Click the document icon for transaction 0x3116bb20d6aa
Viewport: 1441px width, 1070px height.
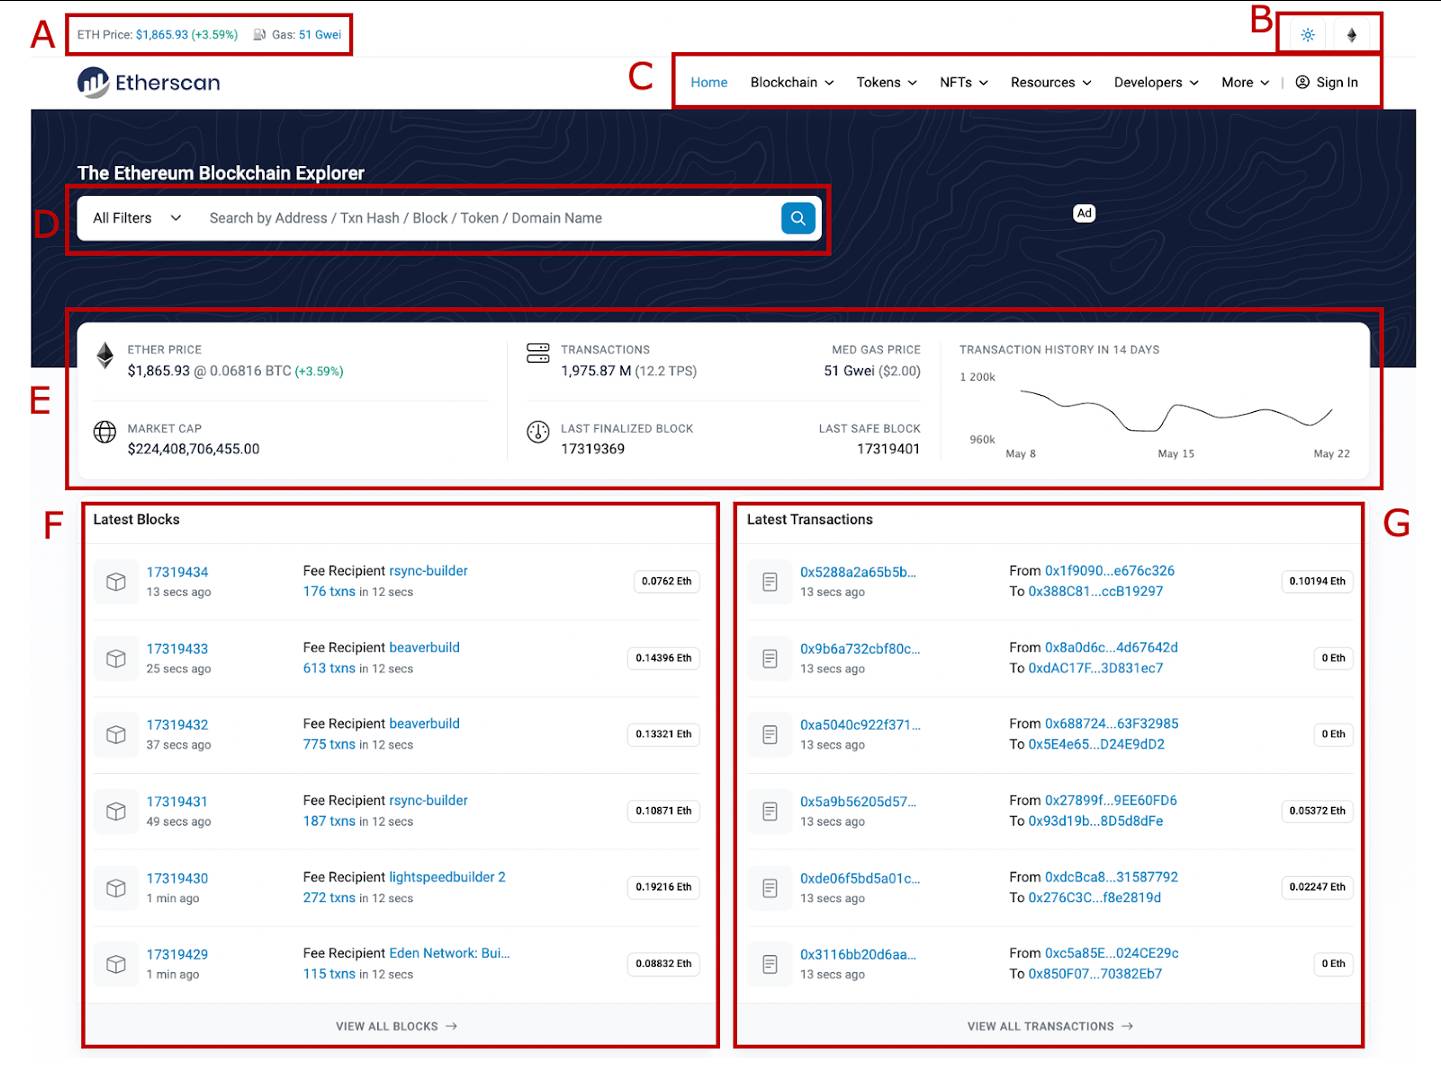pyautogui.click(x=770, y=964)
